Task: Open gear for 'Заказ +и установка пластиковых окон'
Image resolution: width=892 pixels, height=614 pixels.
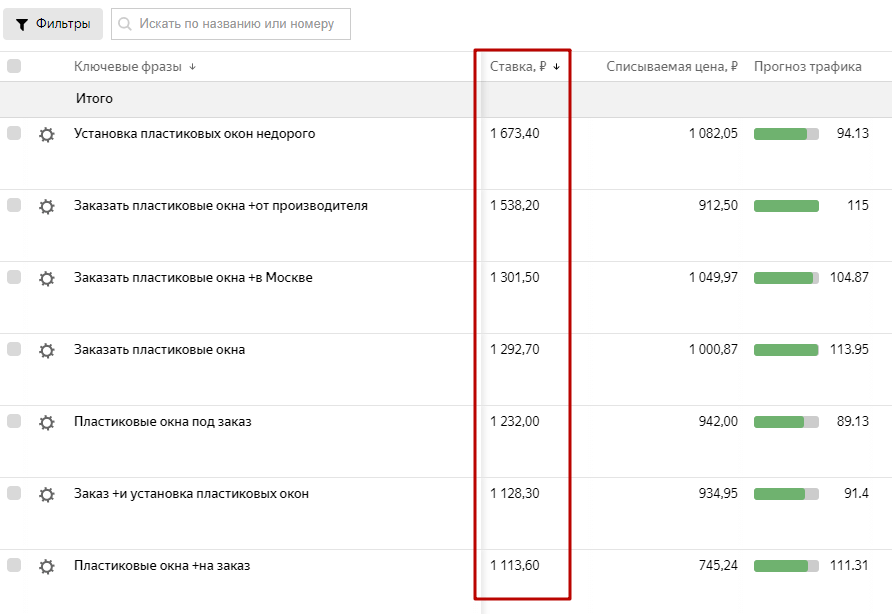Action: point(47,495)
